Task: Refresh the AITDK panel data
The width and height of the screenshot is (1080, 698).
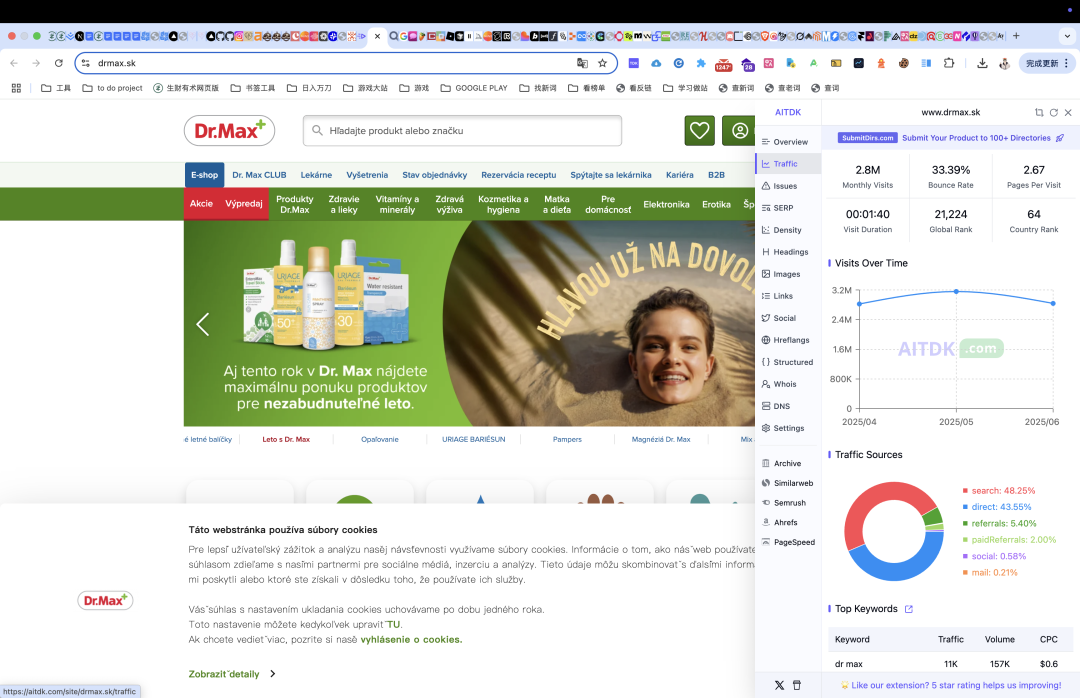Action: coord(1054,112)
